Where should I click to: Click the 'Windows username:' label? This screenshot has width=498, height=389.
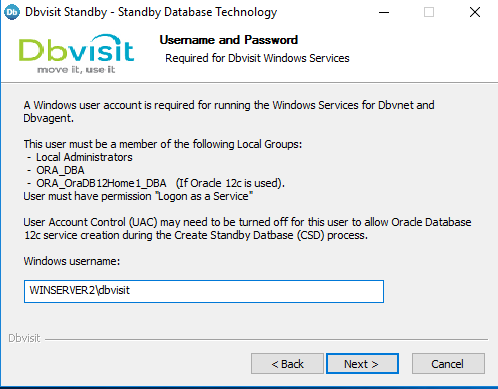[x=72, y=261]
